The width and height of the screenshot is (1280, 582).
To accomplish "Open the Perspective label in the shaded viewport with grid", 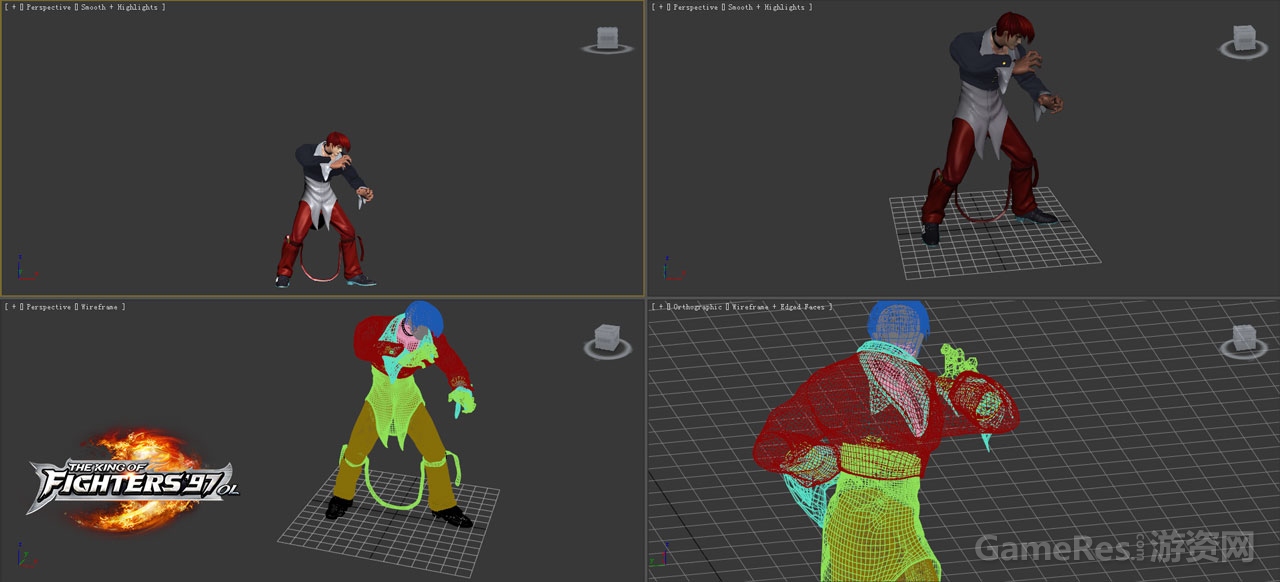I will tap(695, 7).
